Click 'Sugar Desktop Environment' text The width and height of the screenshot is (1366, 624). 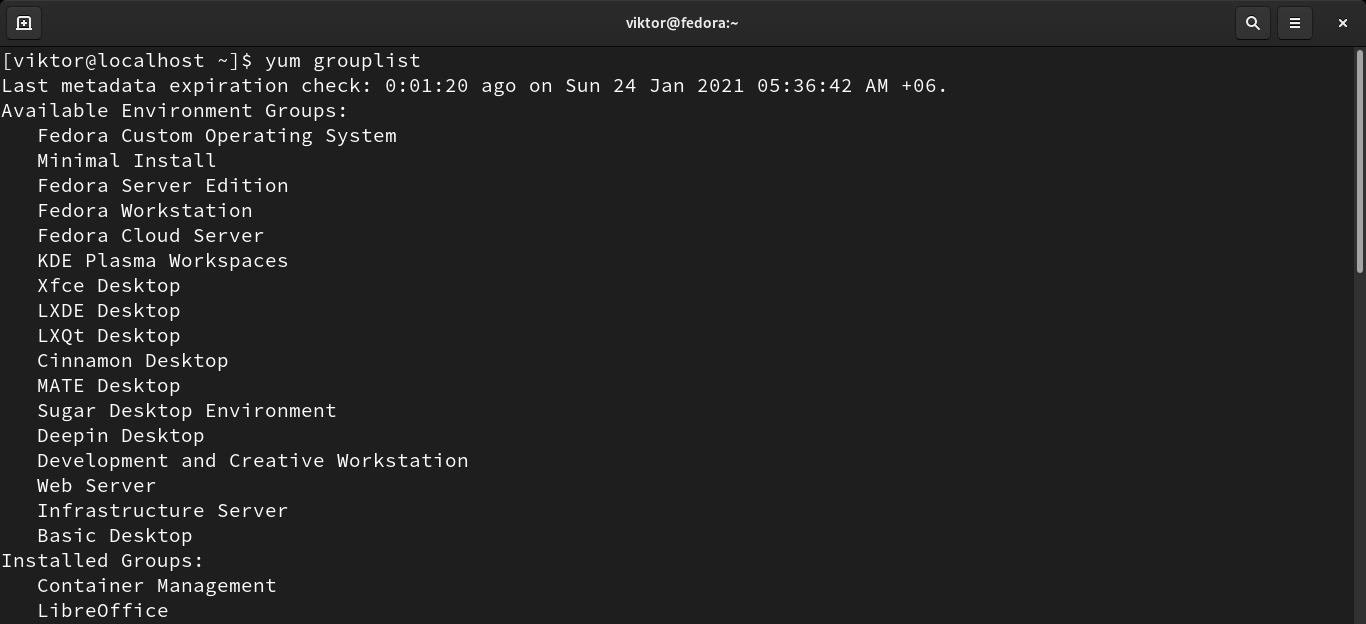pos(187,411)
